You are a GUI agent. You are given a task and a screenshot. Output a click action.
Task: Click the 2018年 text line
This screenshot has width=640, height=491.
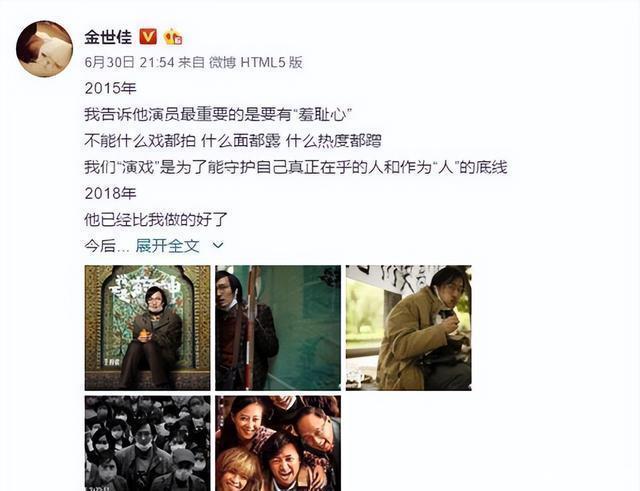point(110,193)
